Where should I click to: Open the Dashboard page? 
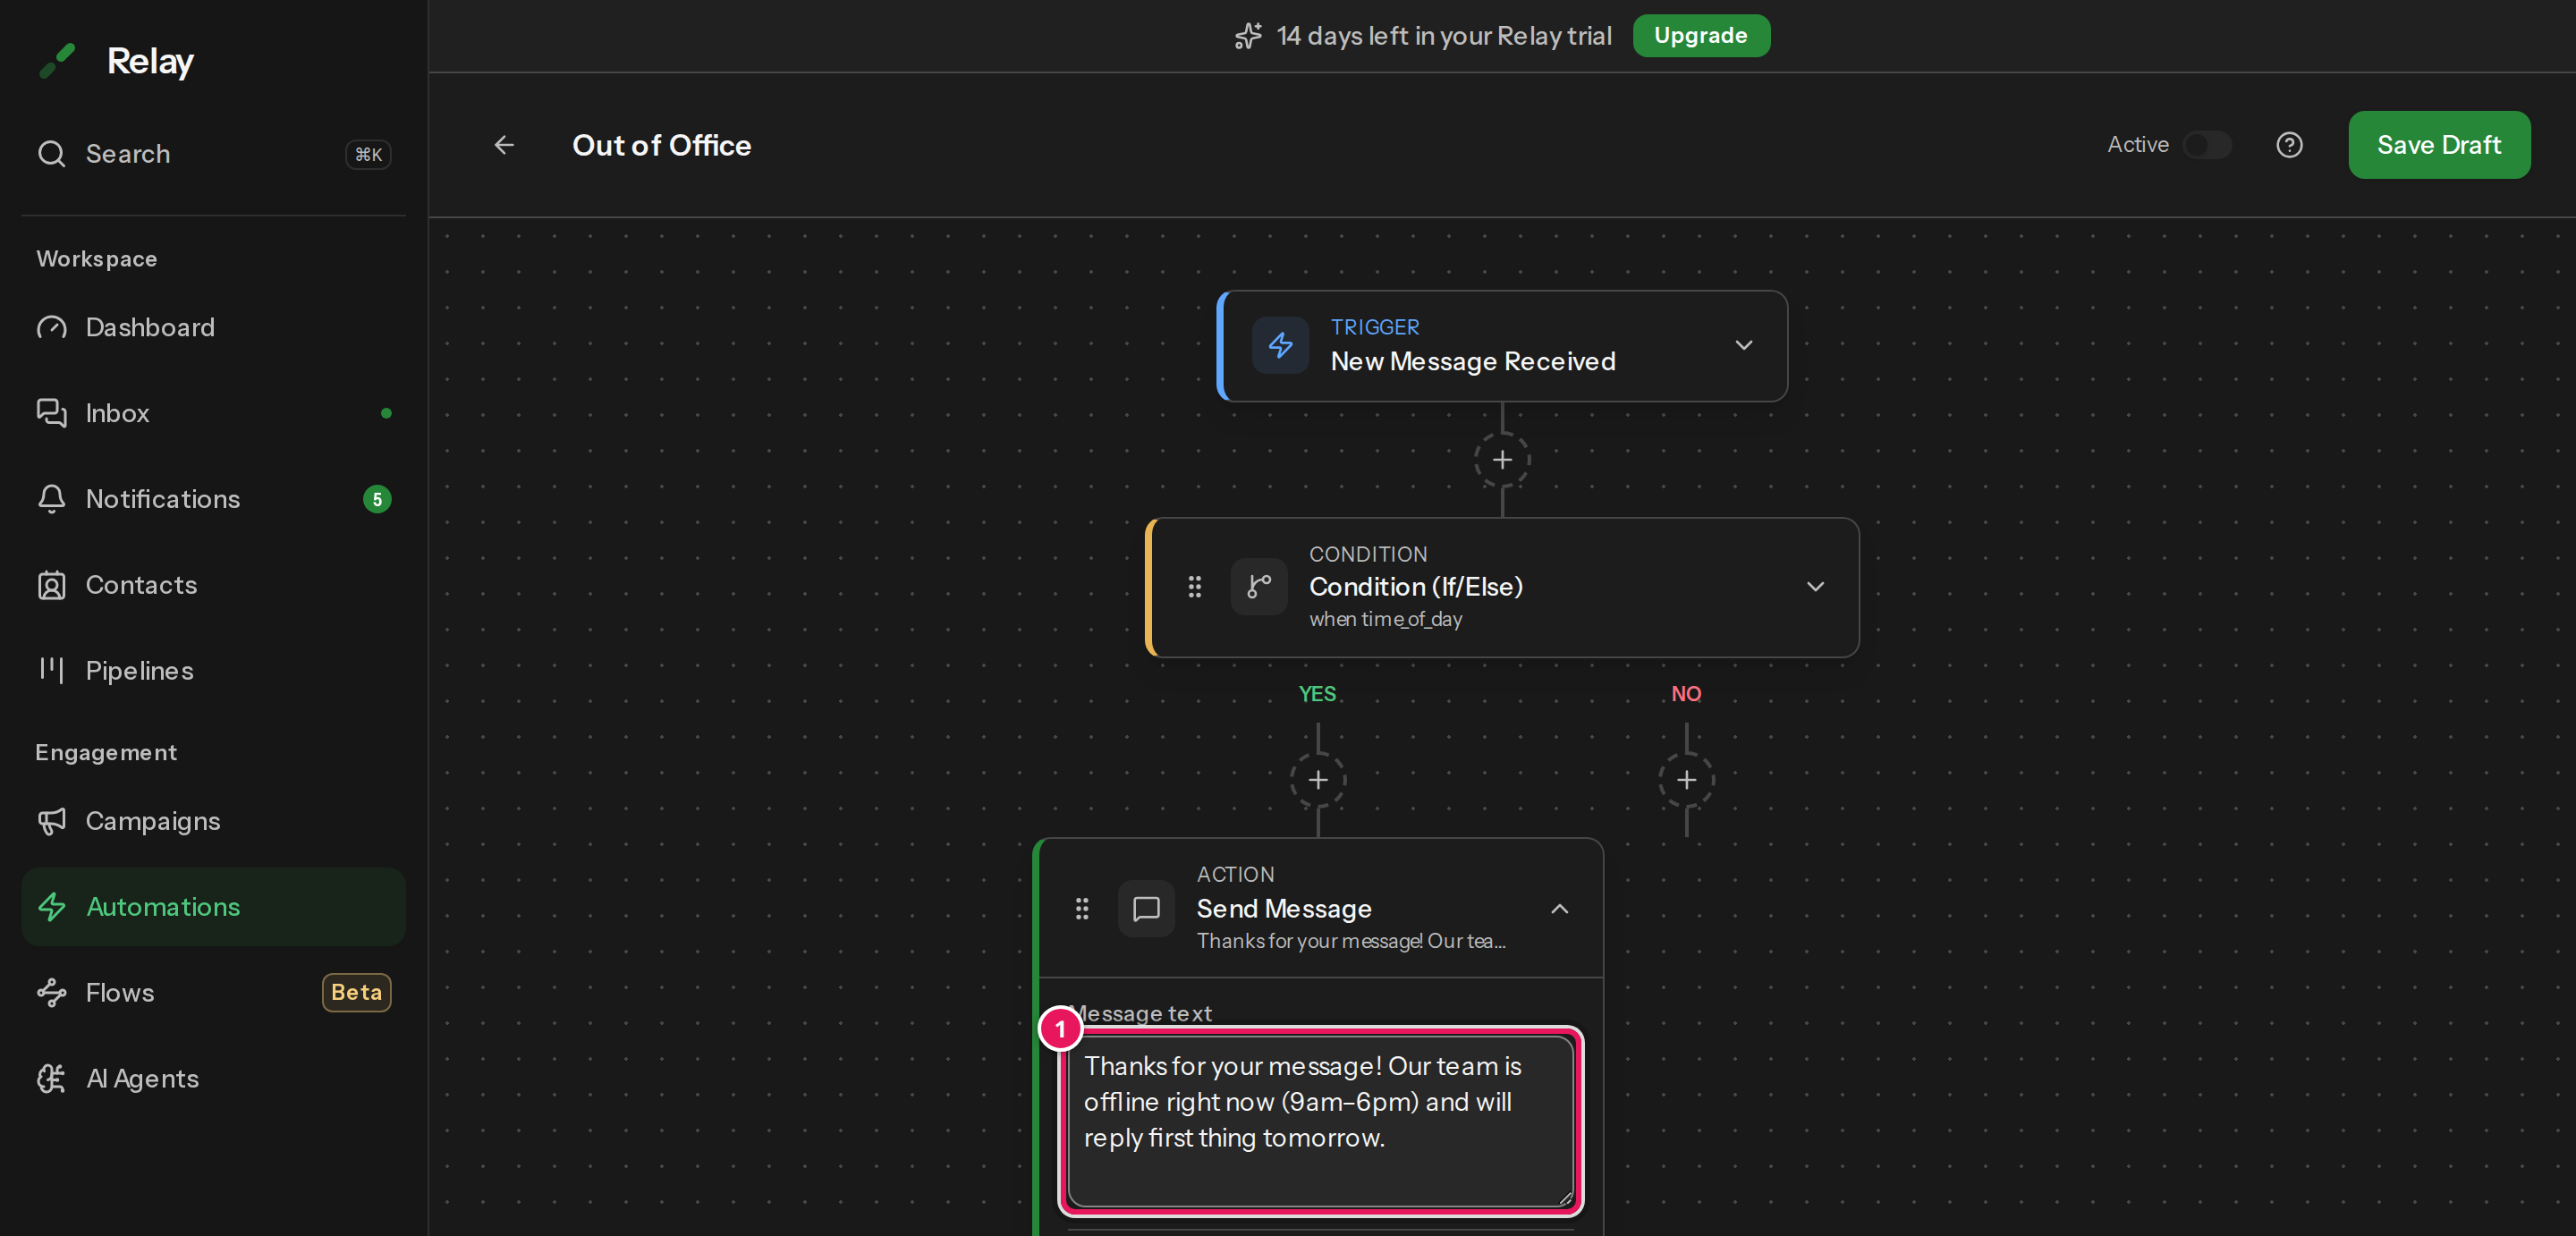[213, 327]
